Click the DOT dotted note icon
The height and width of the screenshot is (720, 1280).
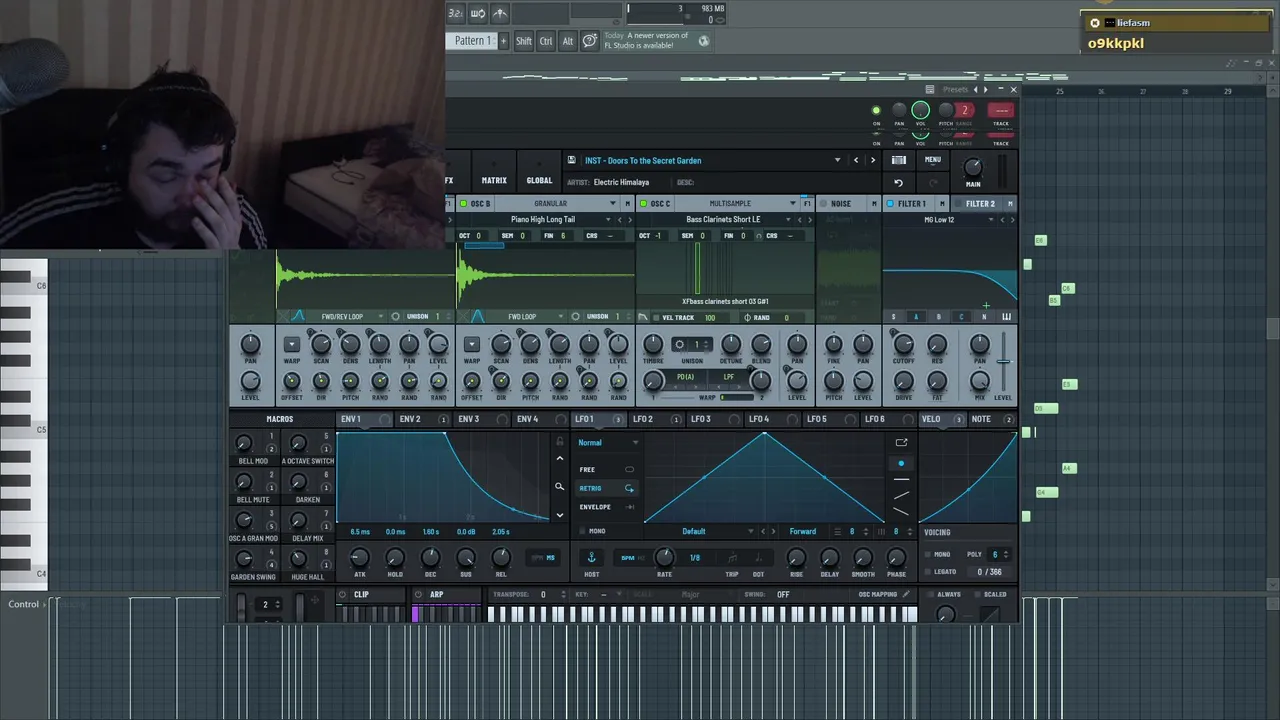(758, 559)
